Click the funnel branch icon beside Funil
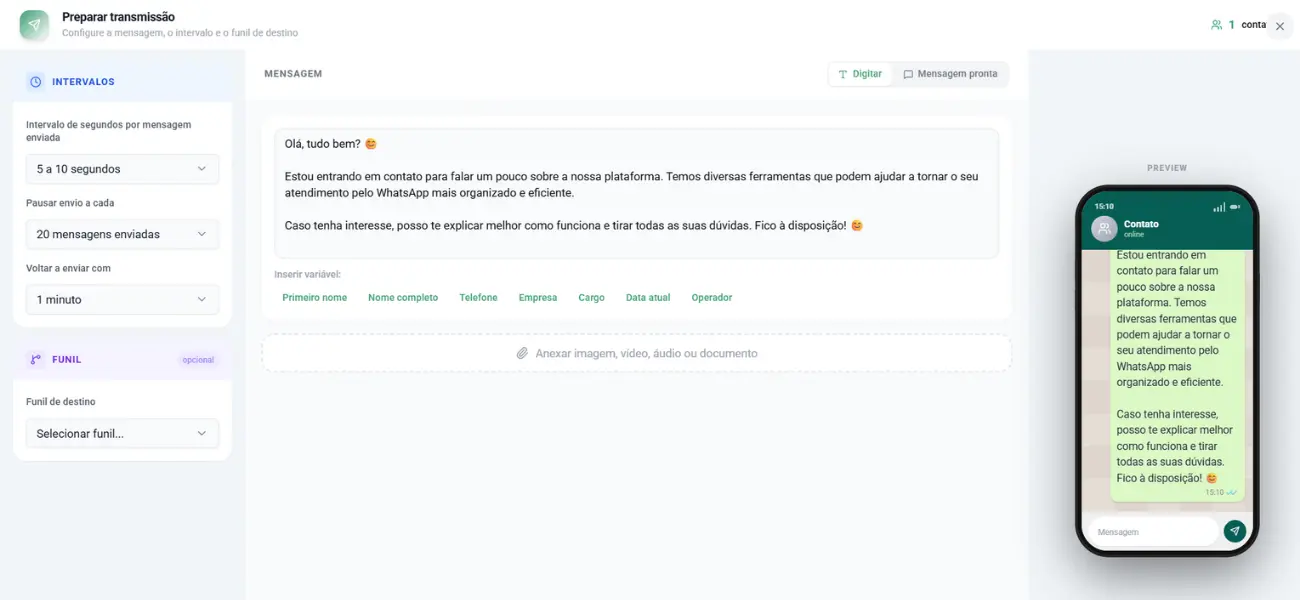The width and height of the screenshot is (1300, 600). 36,359
